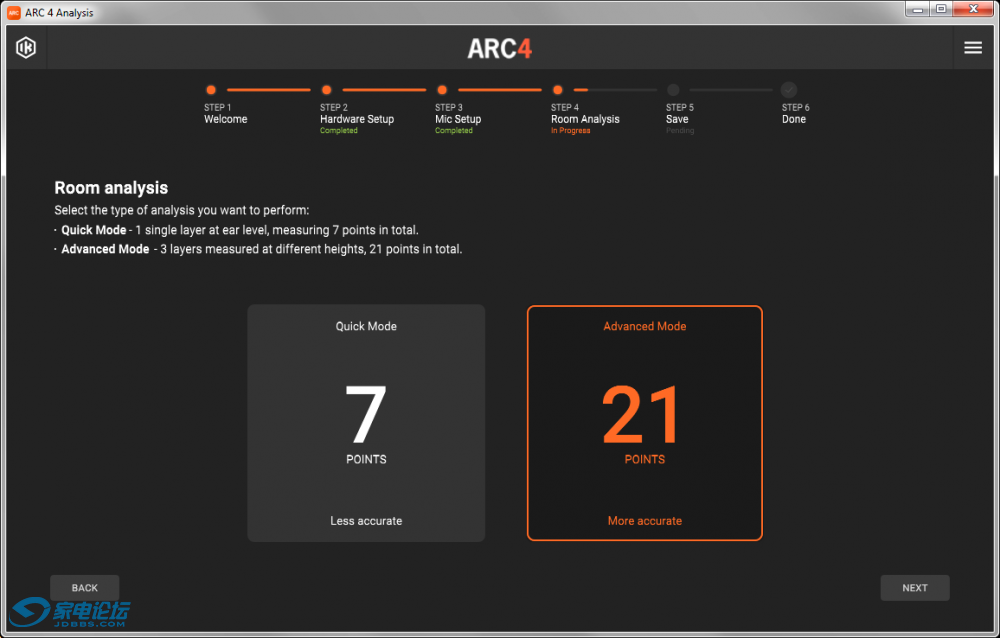Minimize the ARC 4 Analysis window
This screenshot has width=1000, height=638.
coord(919,9)
